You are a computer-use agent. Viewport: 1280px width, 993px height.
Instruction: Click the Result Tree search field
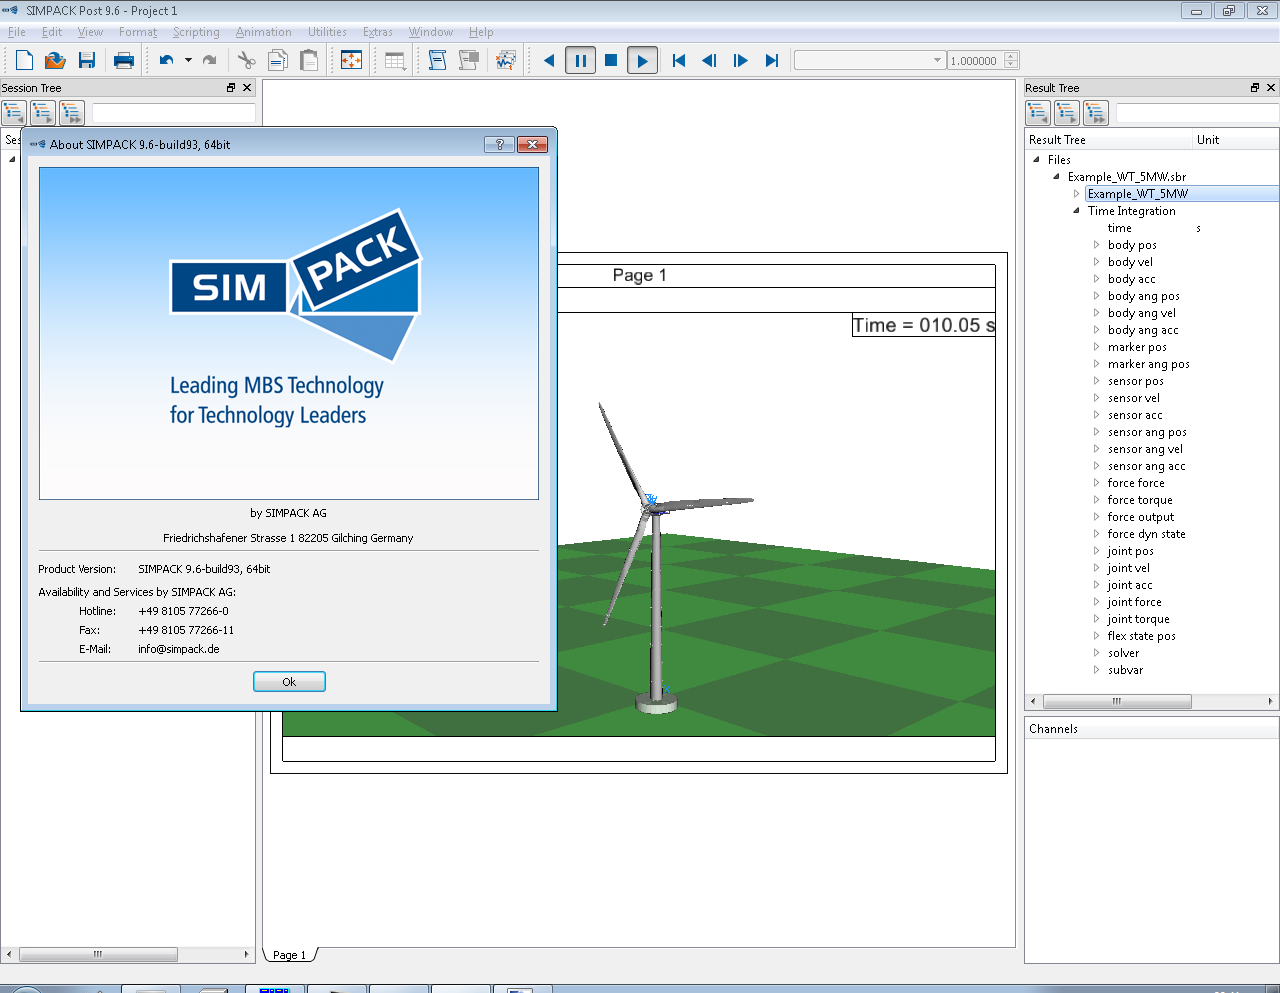[x=1196, y=113]
